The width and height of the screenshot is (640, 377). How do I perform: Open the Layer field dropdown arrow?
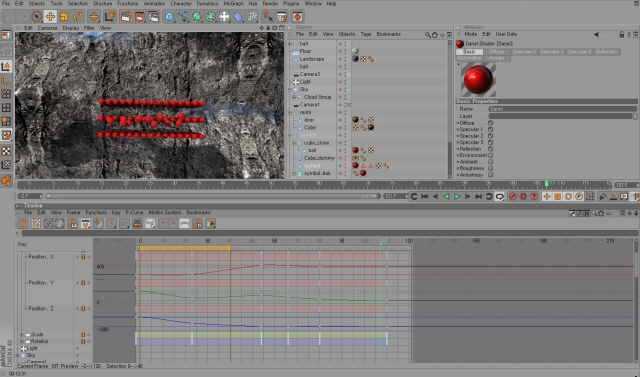tap(635, 116)
